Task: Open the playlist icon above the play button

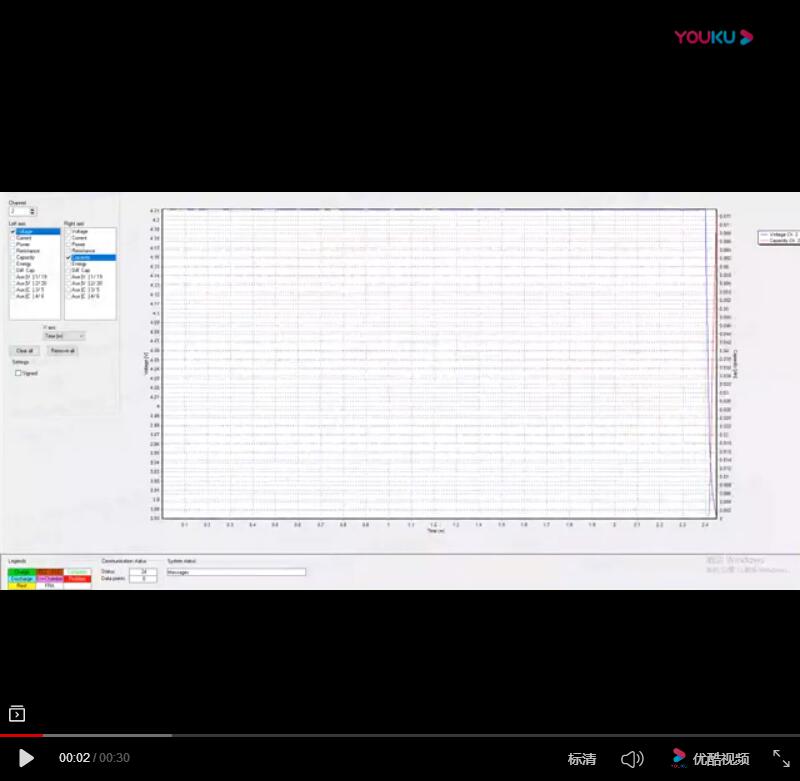Action: pos(17,714)
